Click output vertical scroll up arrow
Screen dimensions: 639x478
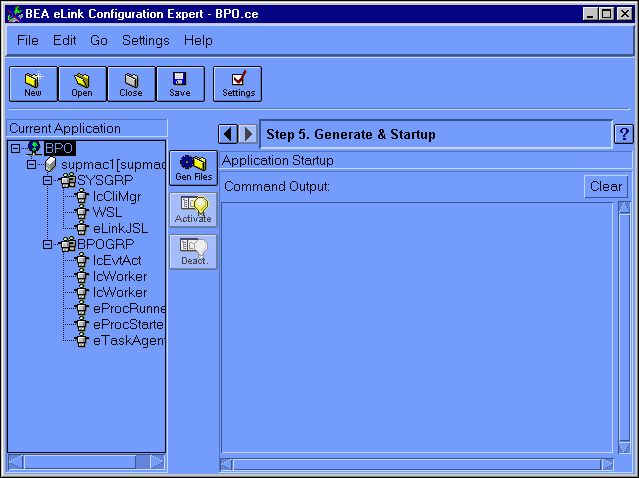click(624, 208)
